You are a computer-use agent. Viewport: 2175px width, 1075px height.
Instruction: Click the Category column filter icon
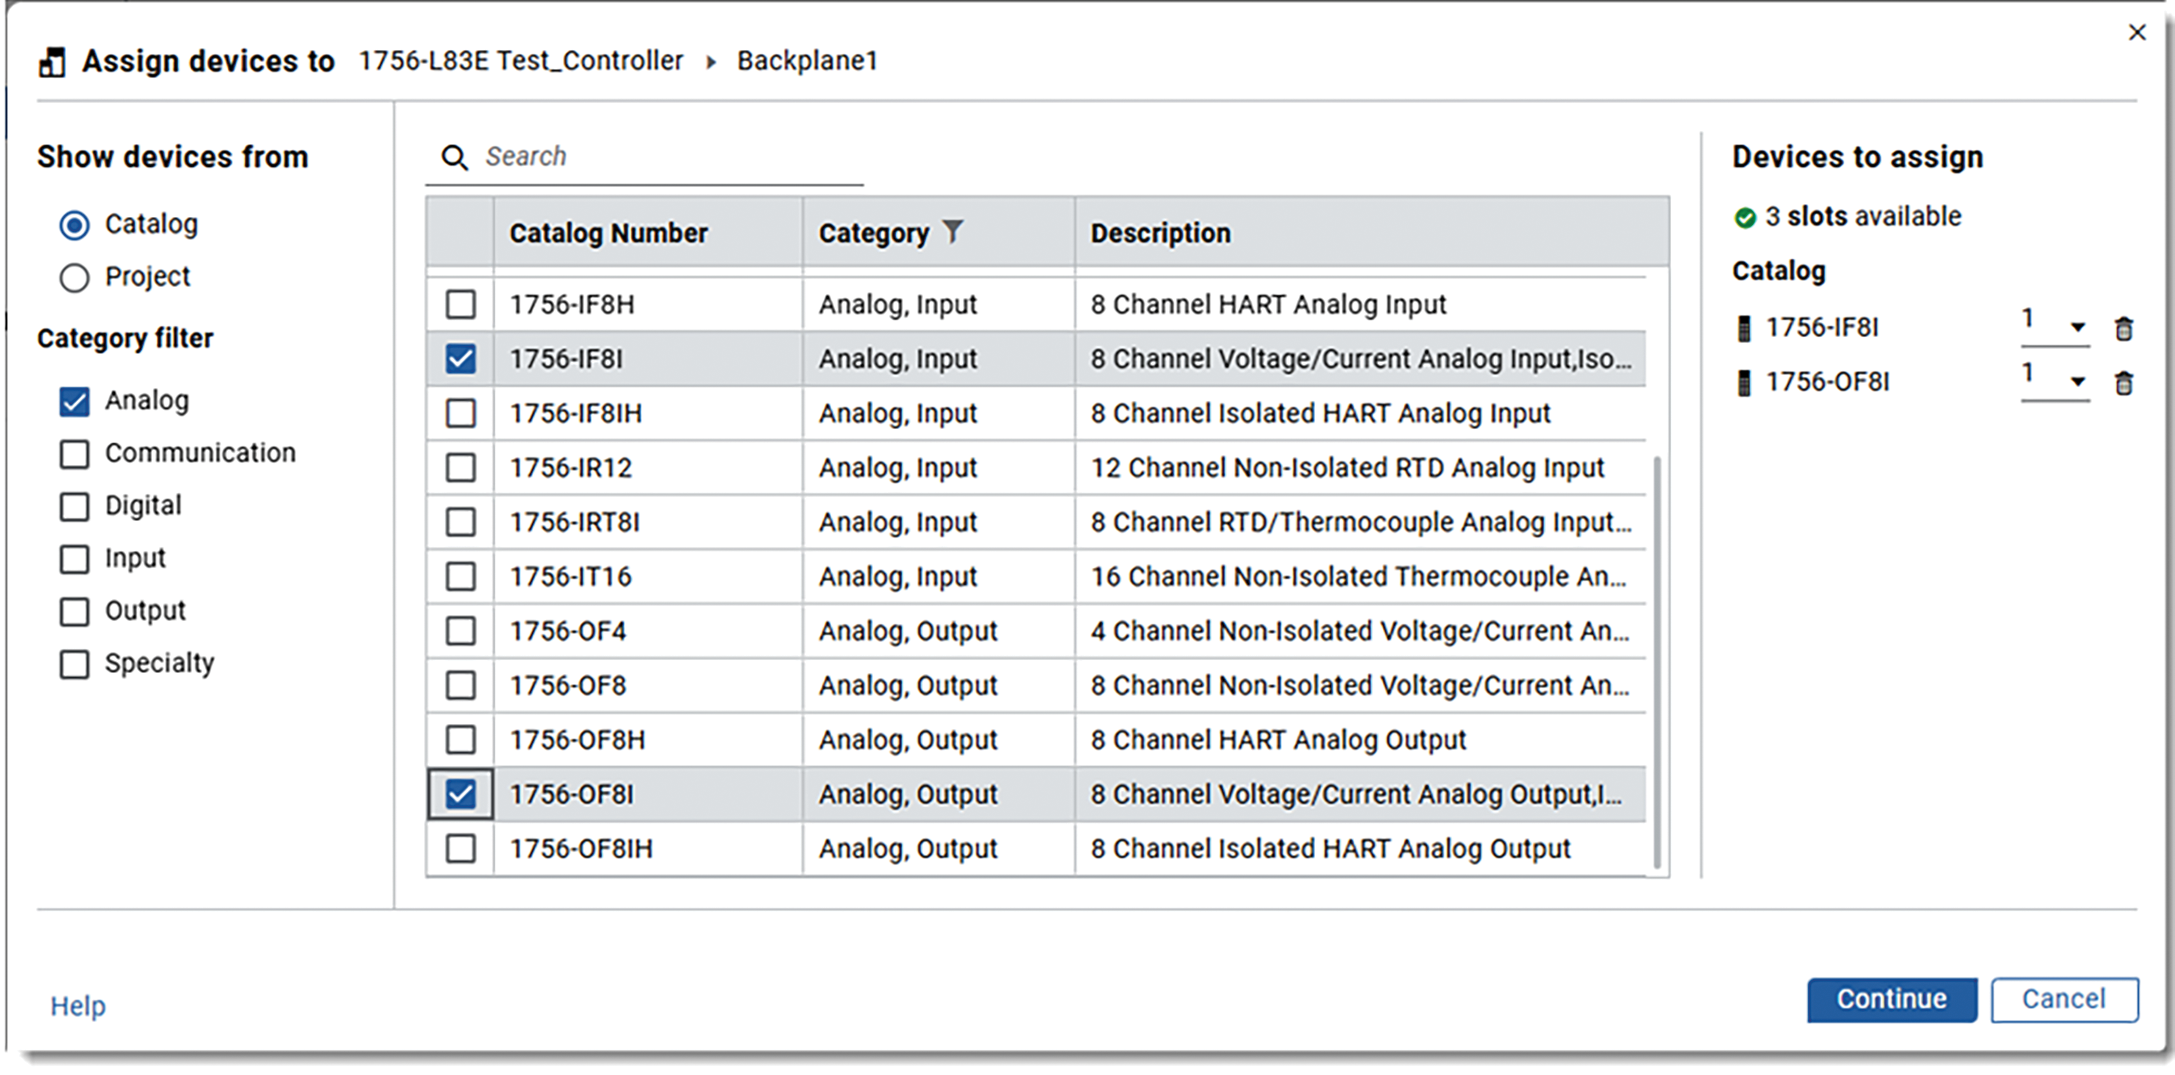953,232
